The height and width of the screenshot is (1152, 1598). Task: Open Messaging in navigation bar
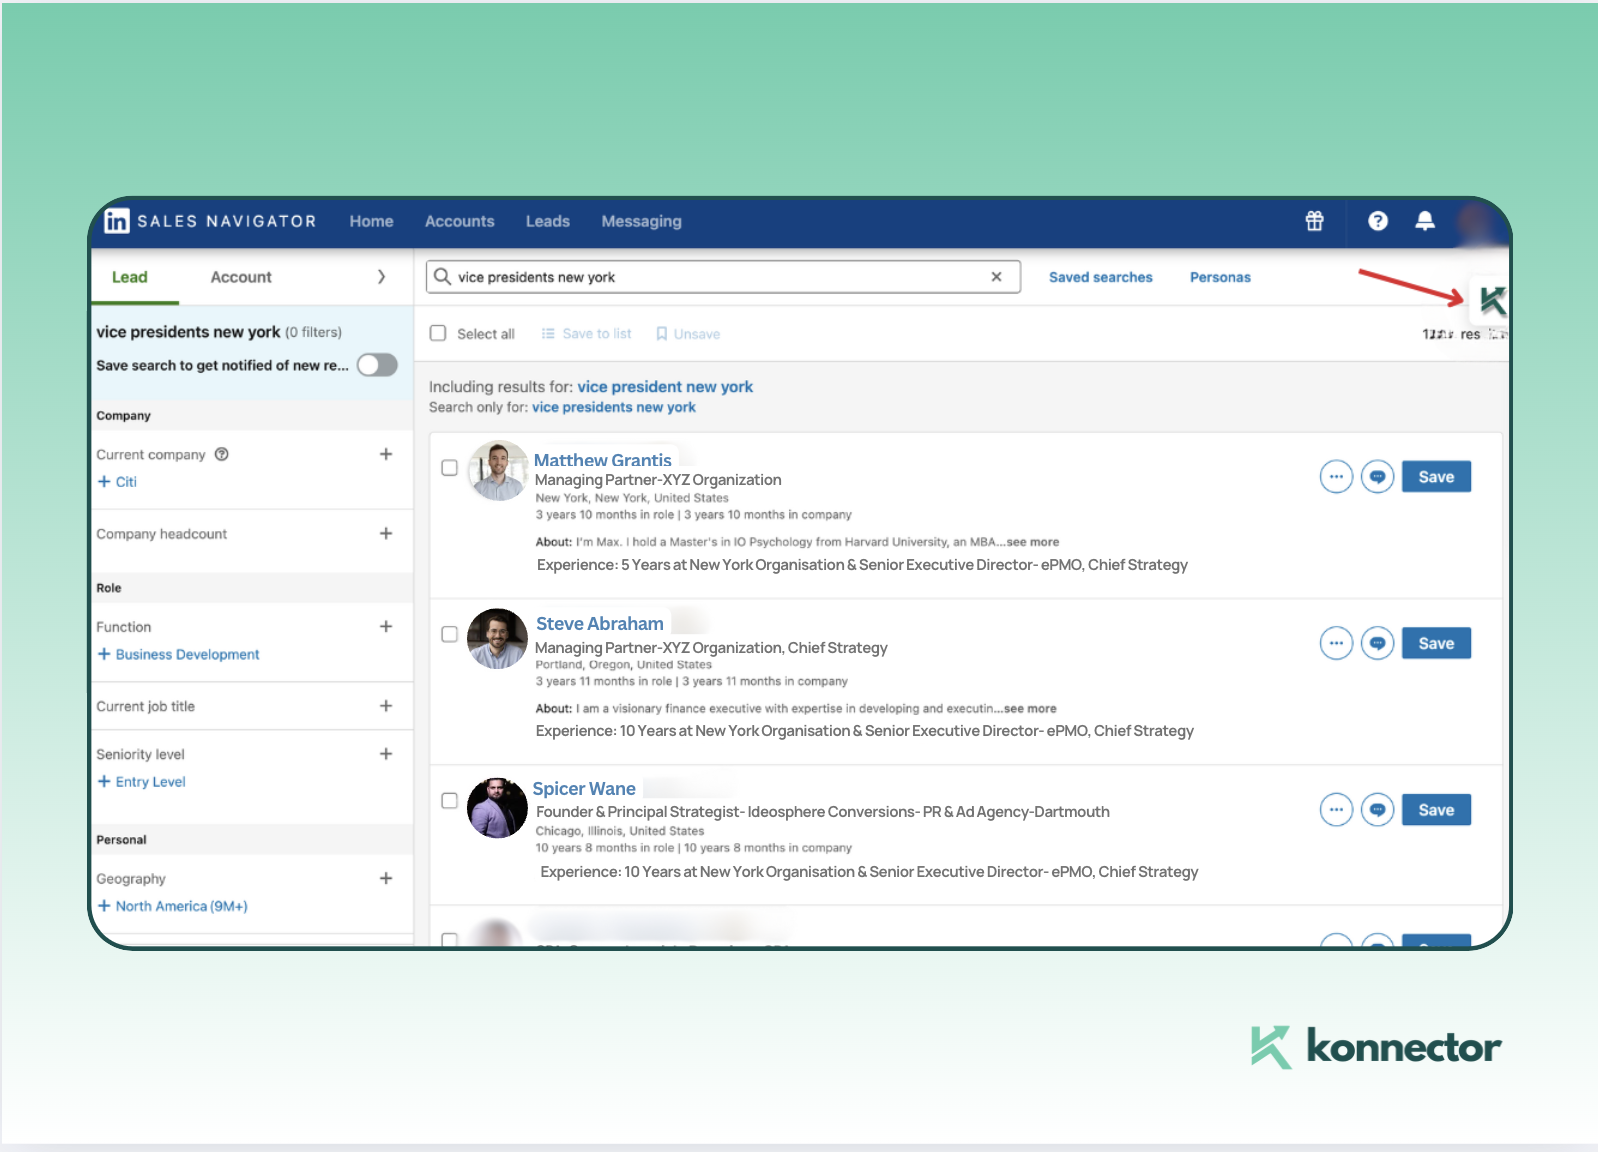point(641,221)
